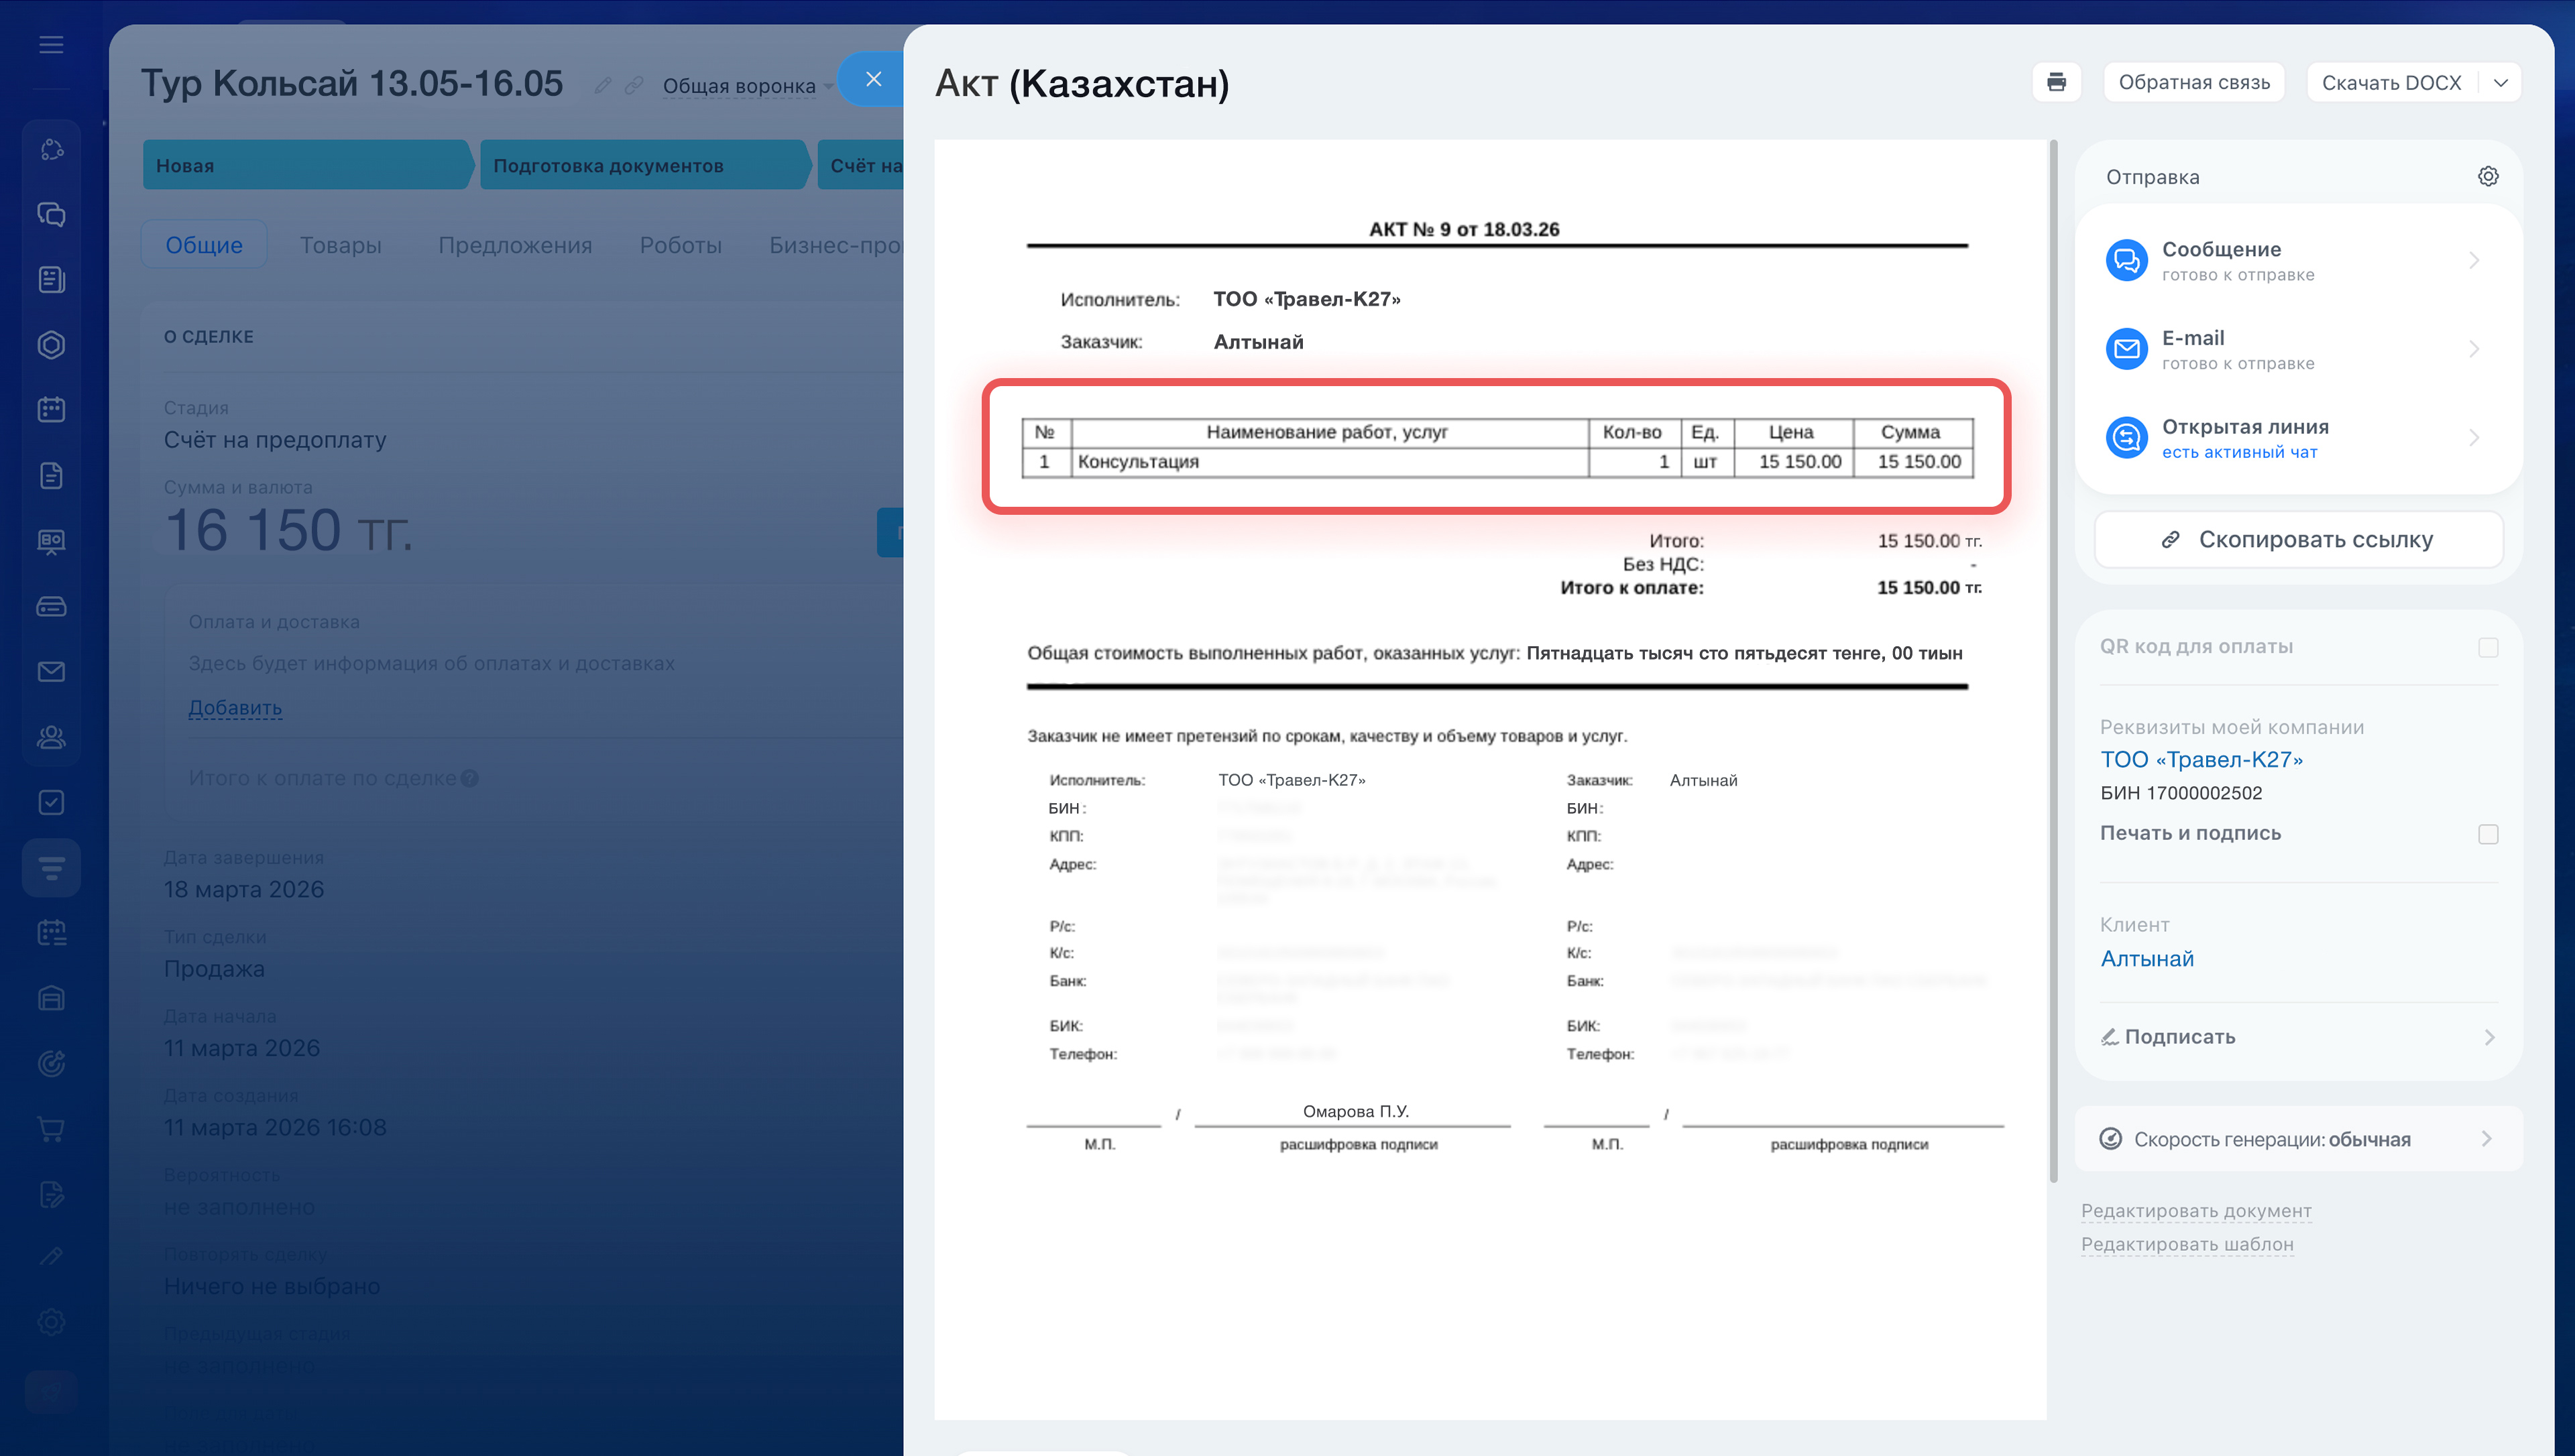2575x1456 pixels.
Task: Open the shopping cart icon in sidebar
Action: click(x=51, y=1129)
